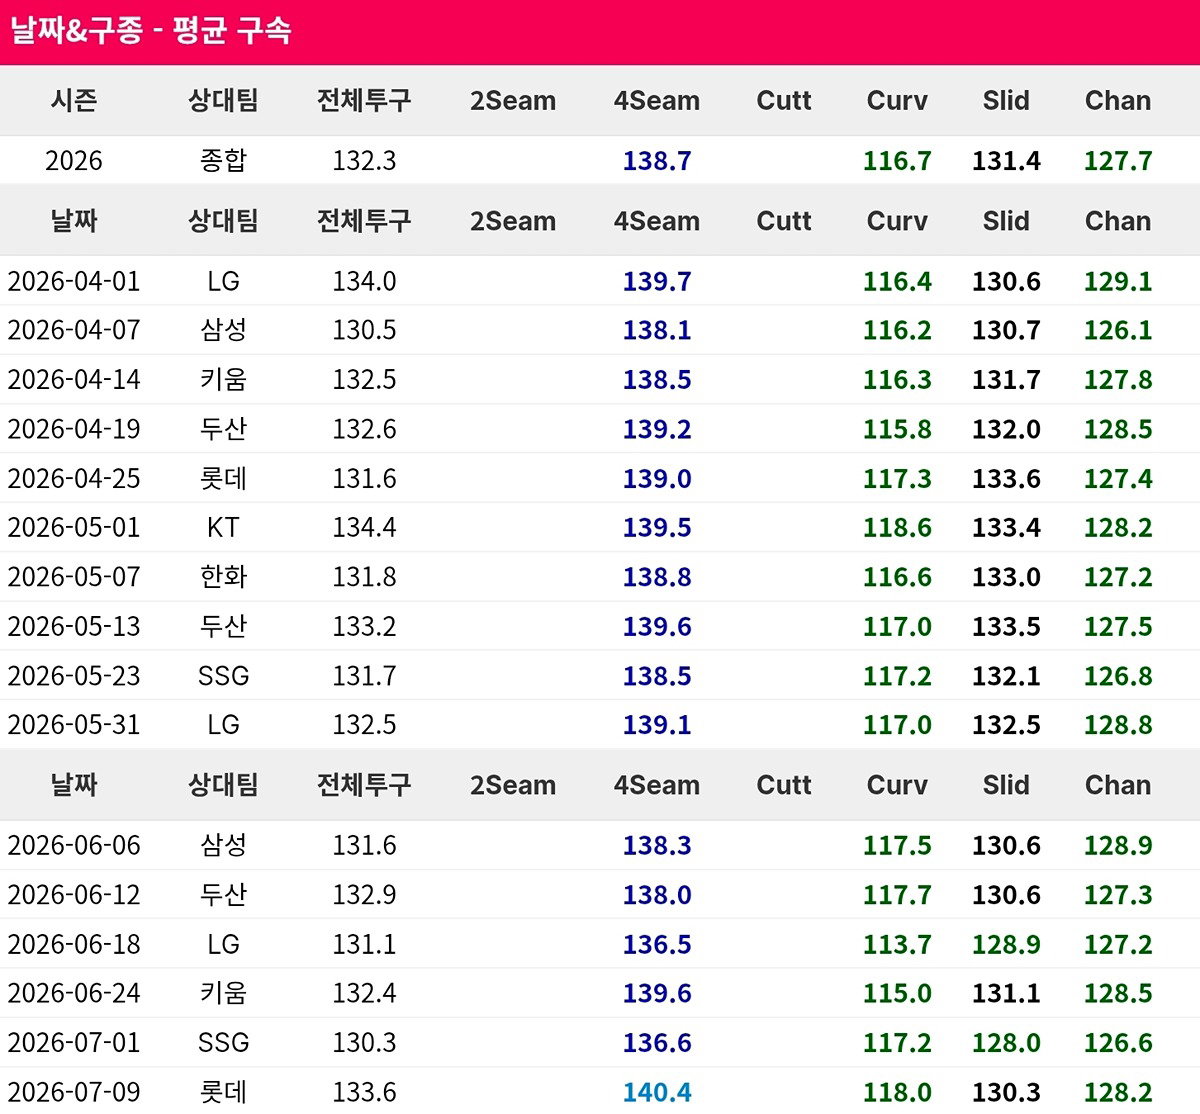Click the 삼성 opponent cell on 2026-04-07
Image resolution: width=1200 pixels, height=1114 pixels.
pyautogui.click(x=223, y=330)
